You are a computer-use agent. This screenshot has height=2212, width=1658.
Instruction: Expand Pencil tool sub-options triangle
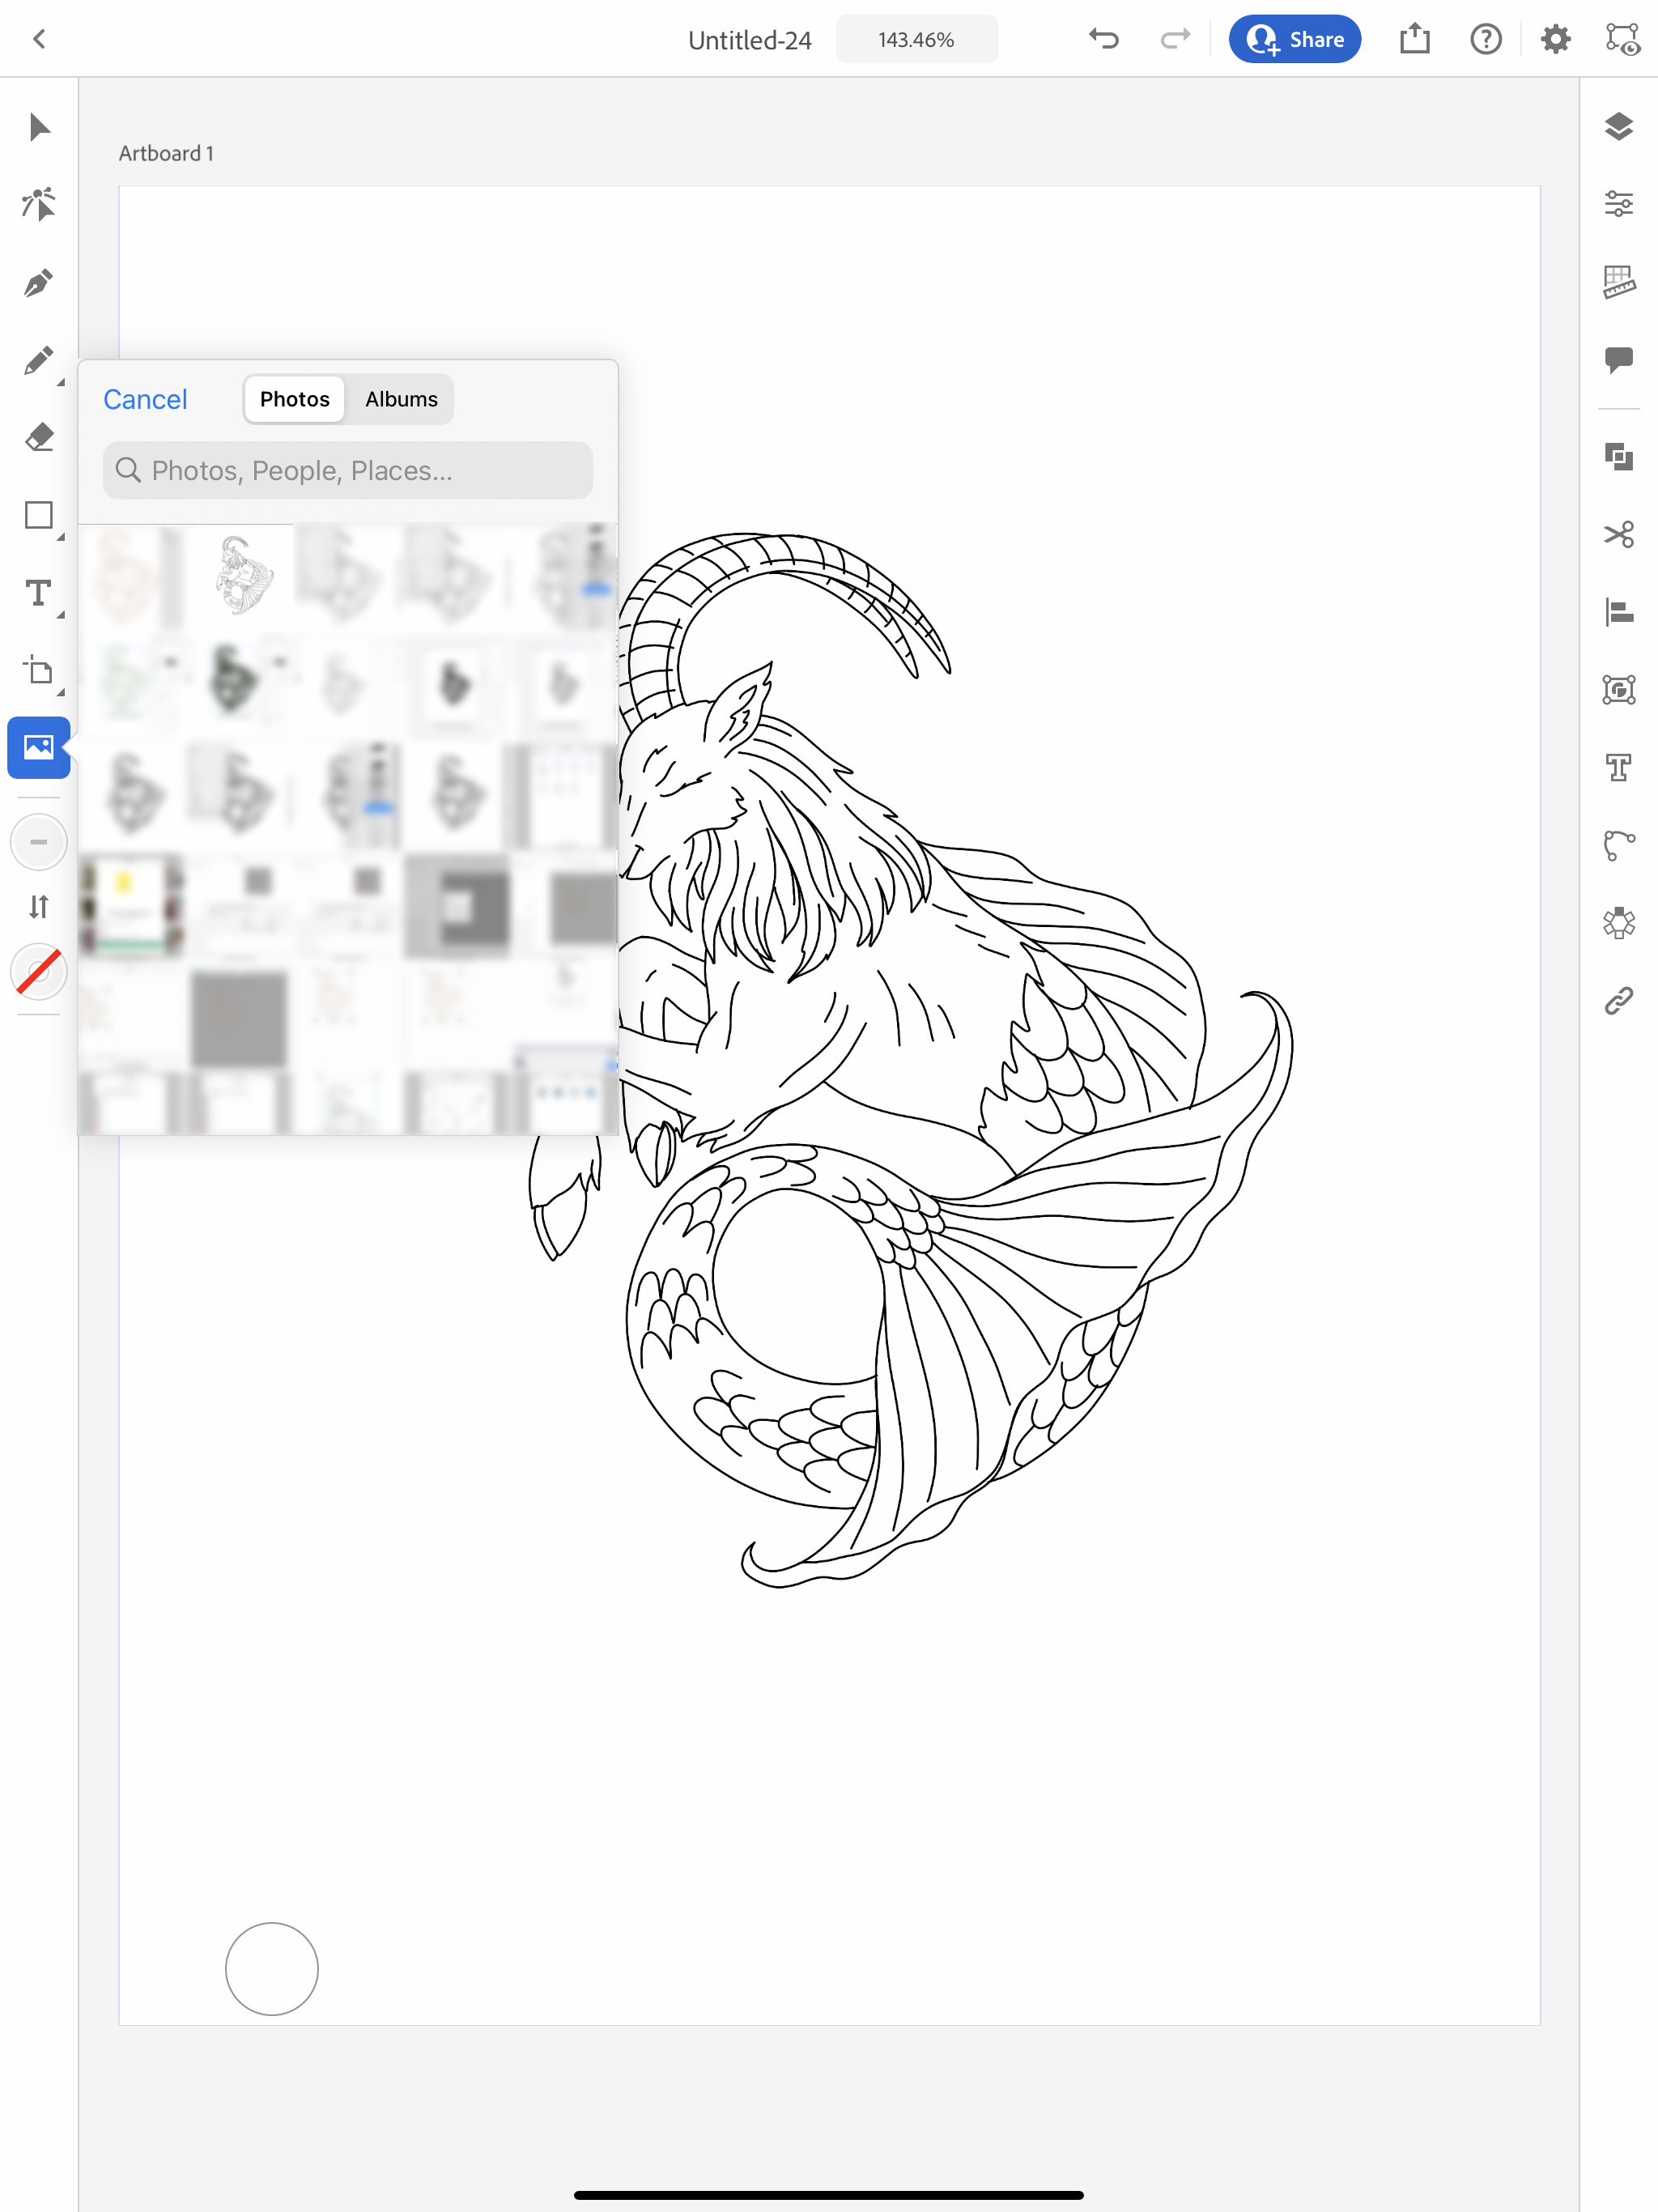coord(61,382)
